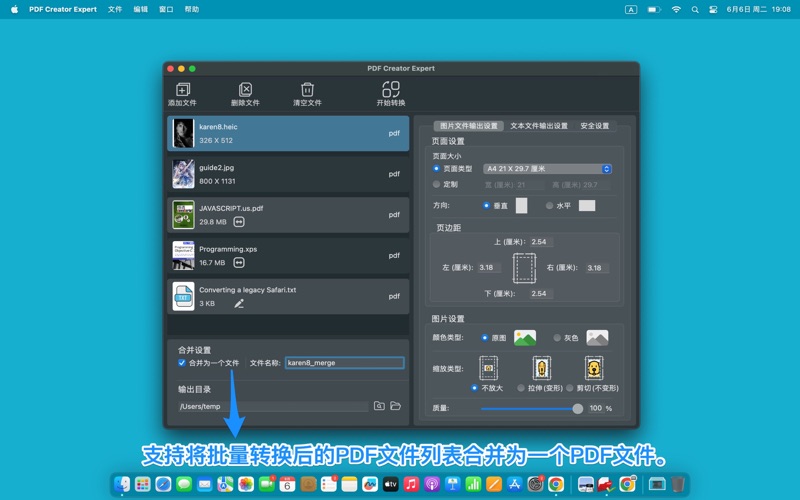Click the original color landscape image icon
This screenshot has width=800, height=500.
pos(525,338)
